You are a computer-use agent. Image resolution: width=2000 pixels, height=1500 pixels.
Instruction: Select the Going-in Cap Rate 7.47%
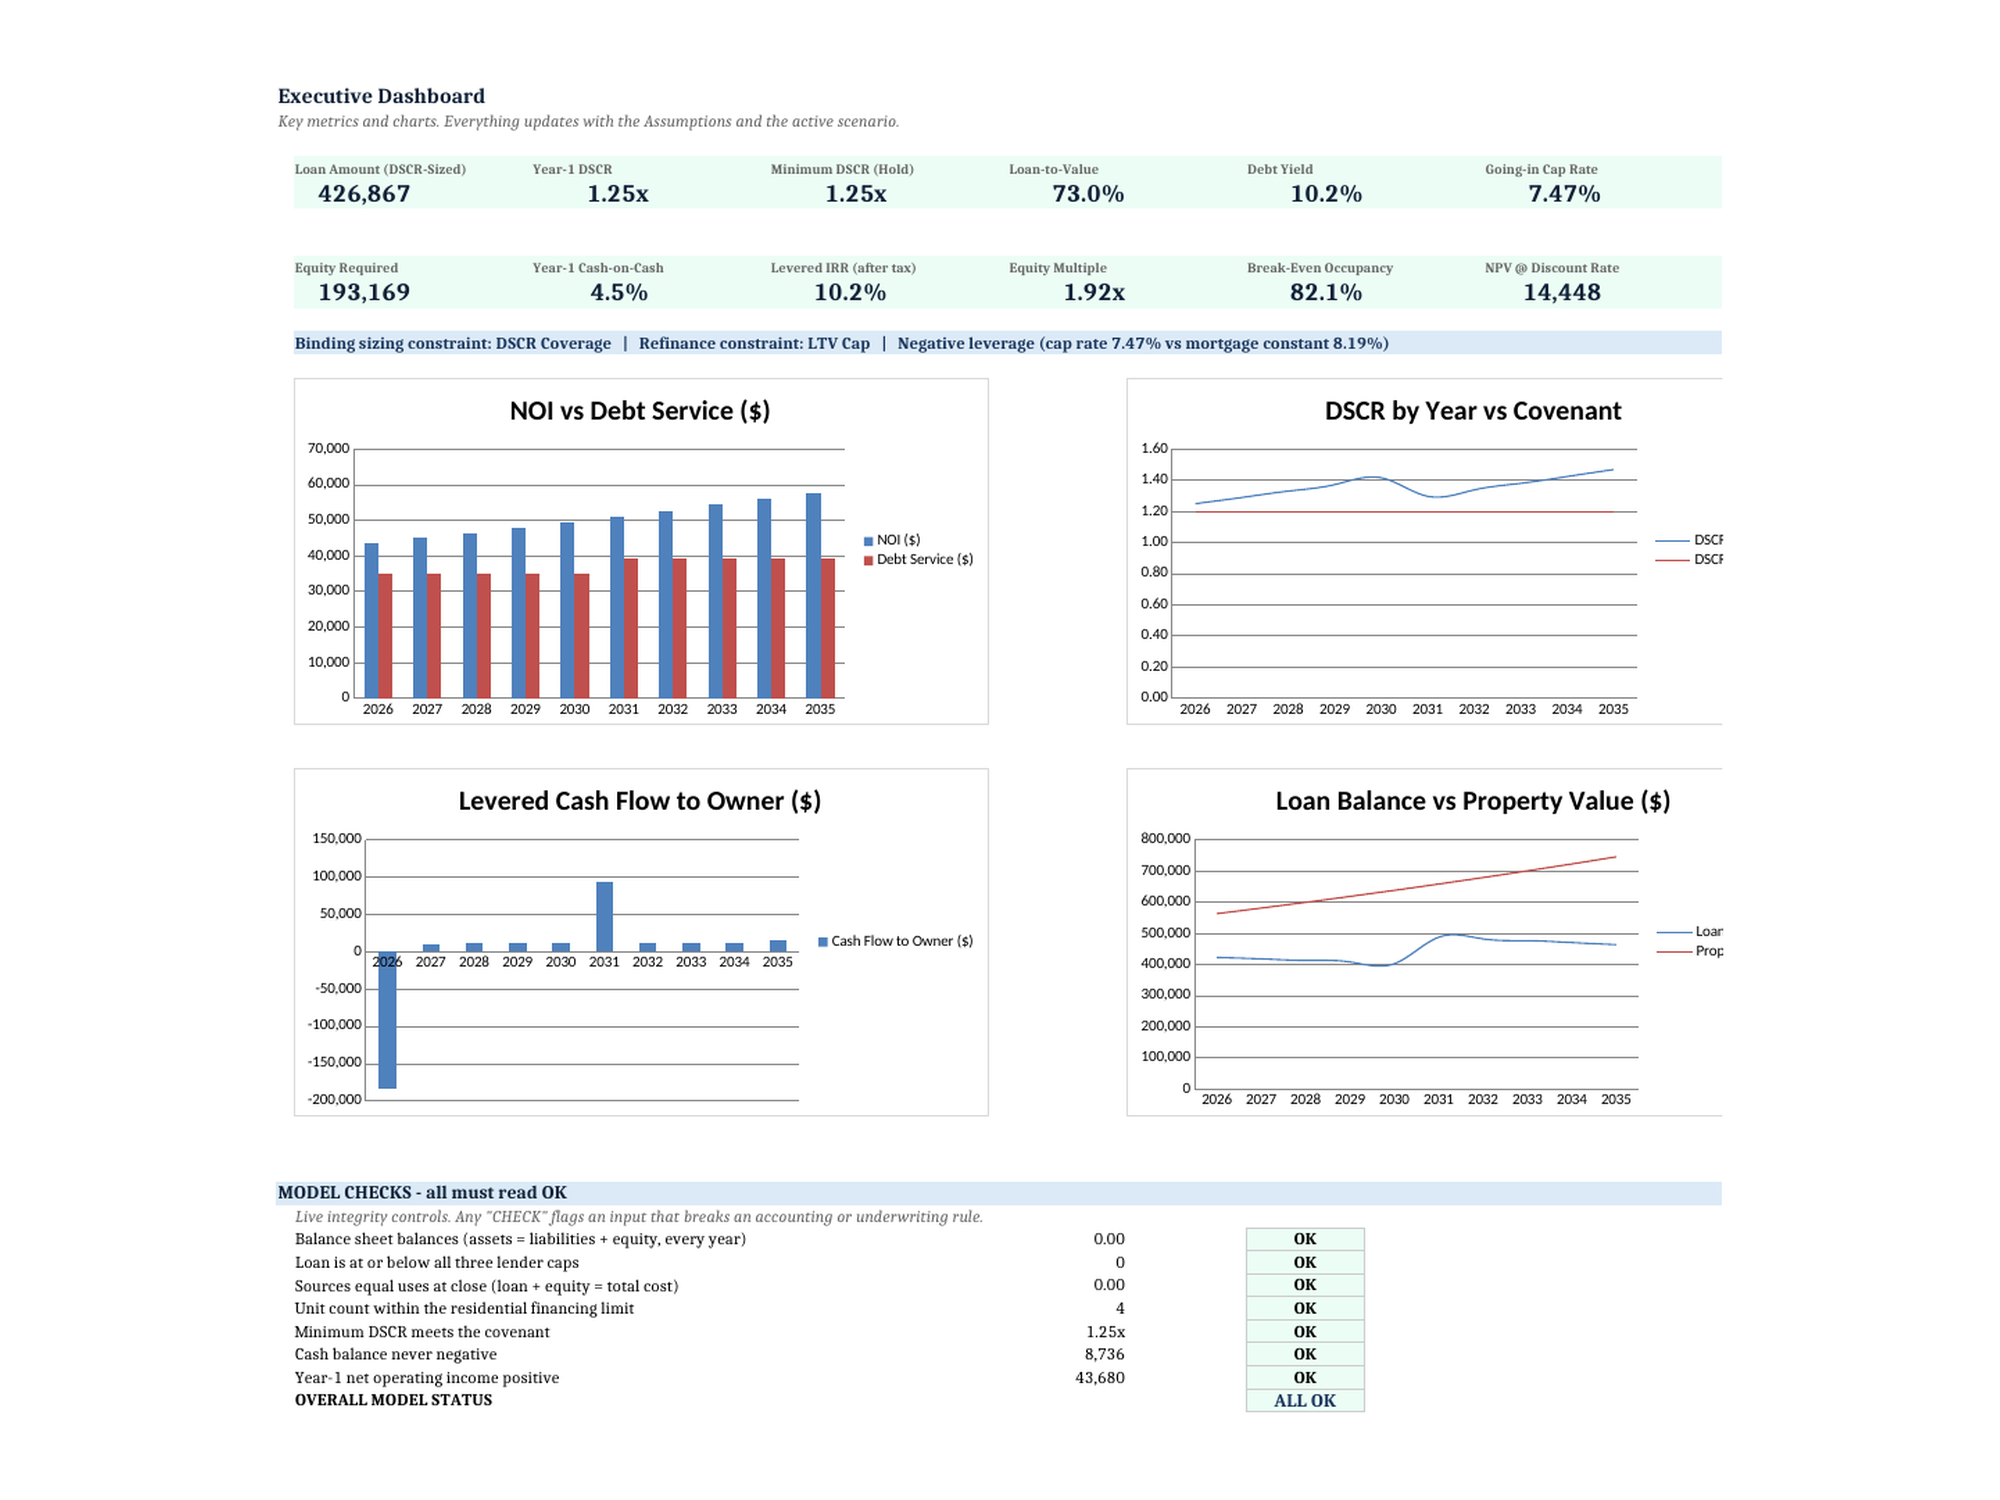(1564, 194)
